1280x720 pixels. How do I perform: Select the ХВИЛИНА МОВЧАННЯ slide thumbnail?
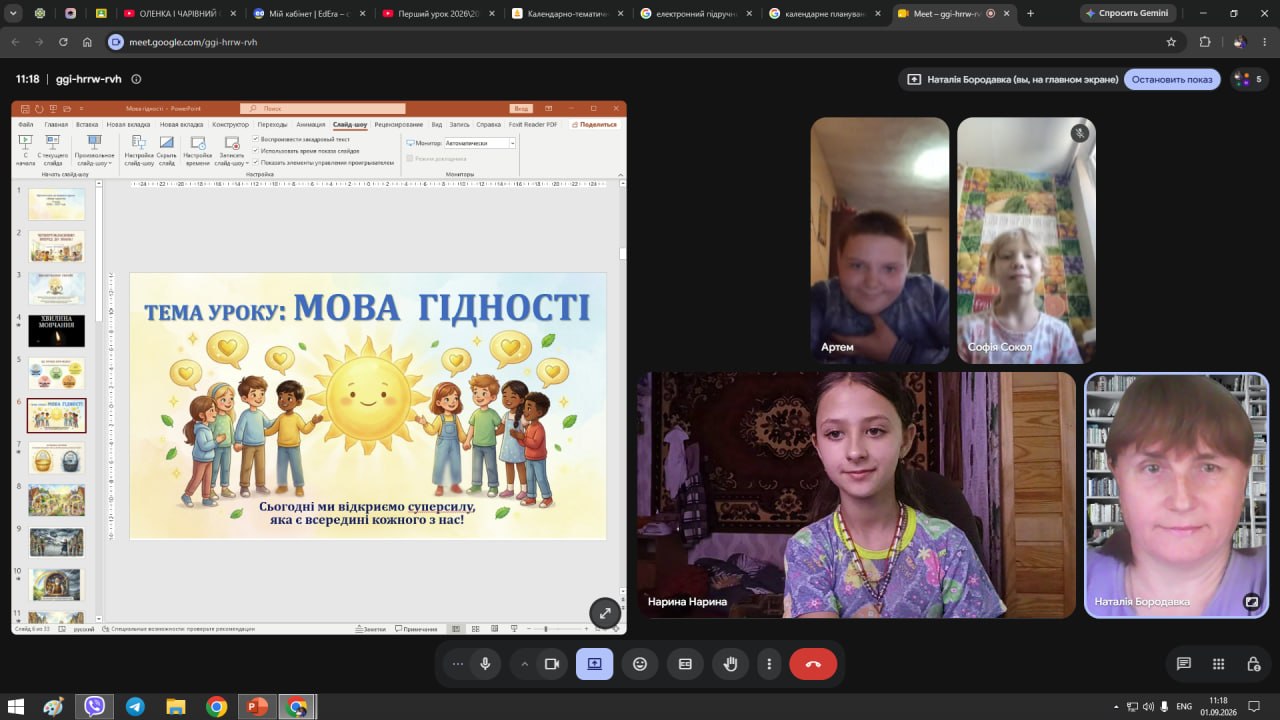pyautogui.click(x=56, y=331)
